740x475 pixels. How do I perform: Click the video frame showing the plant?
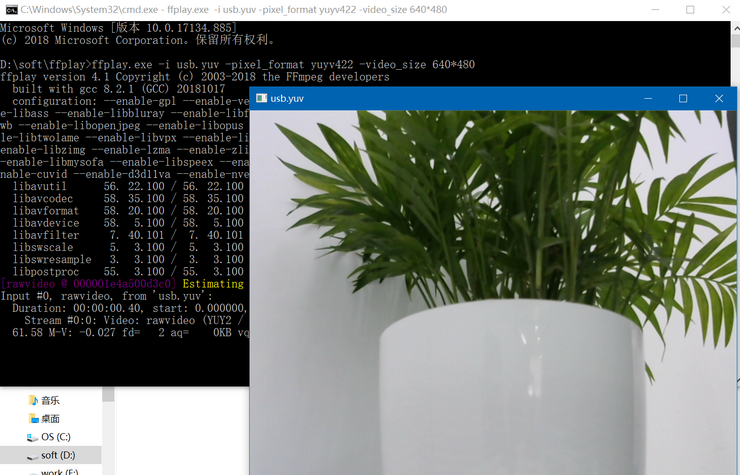[x=493, y=292]
